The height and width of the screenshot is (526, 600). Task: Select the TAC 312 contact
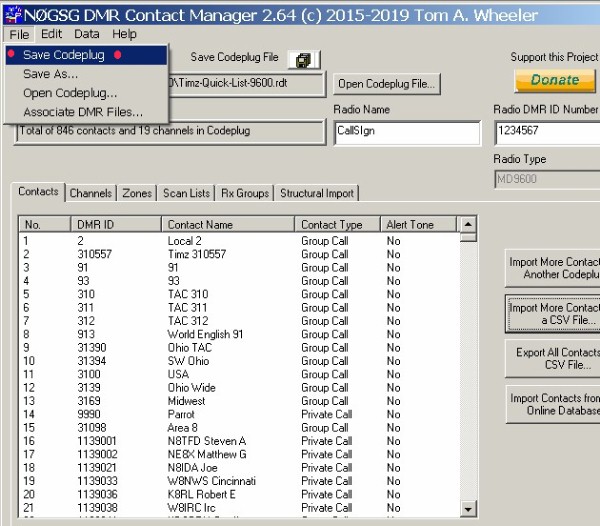point(239,321)
